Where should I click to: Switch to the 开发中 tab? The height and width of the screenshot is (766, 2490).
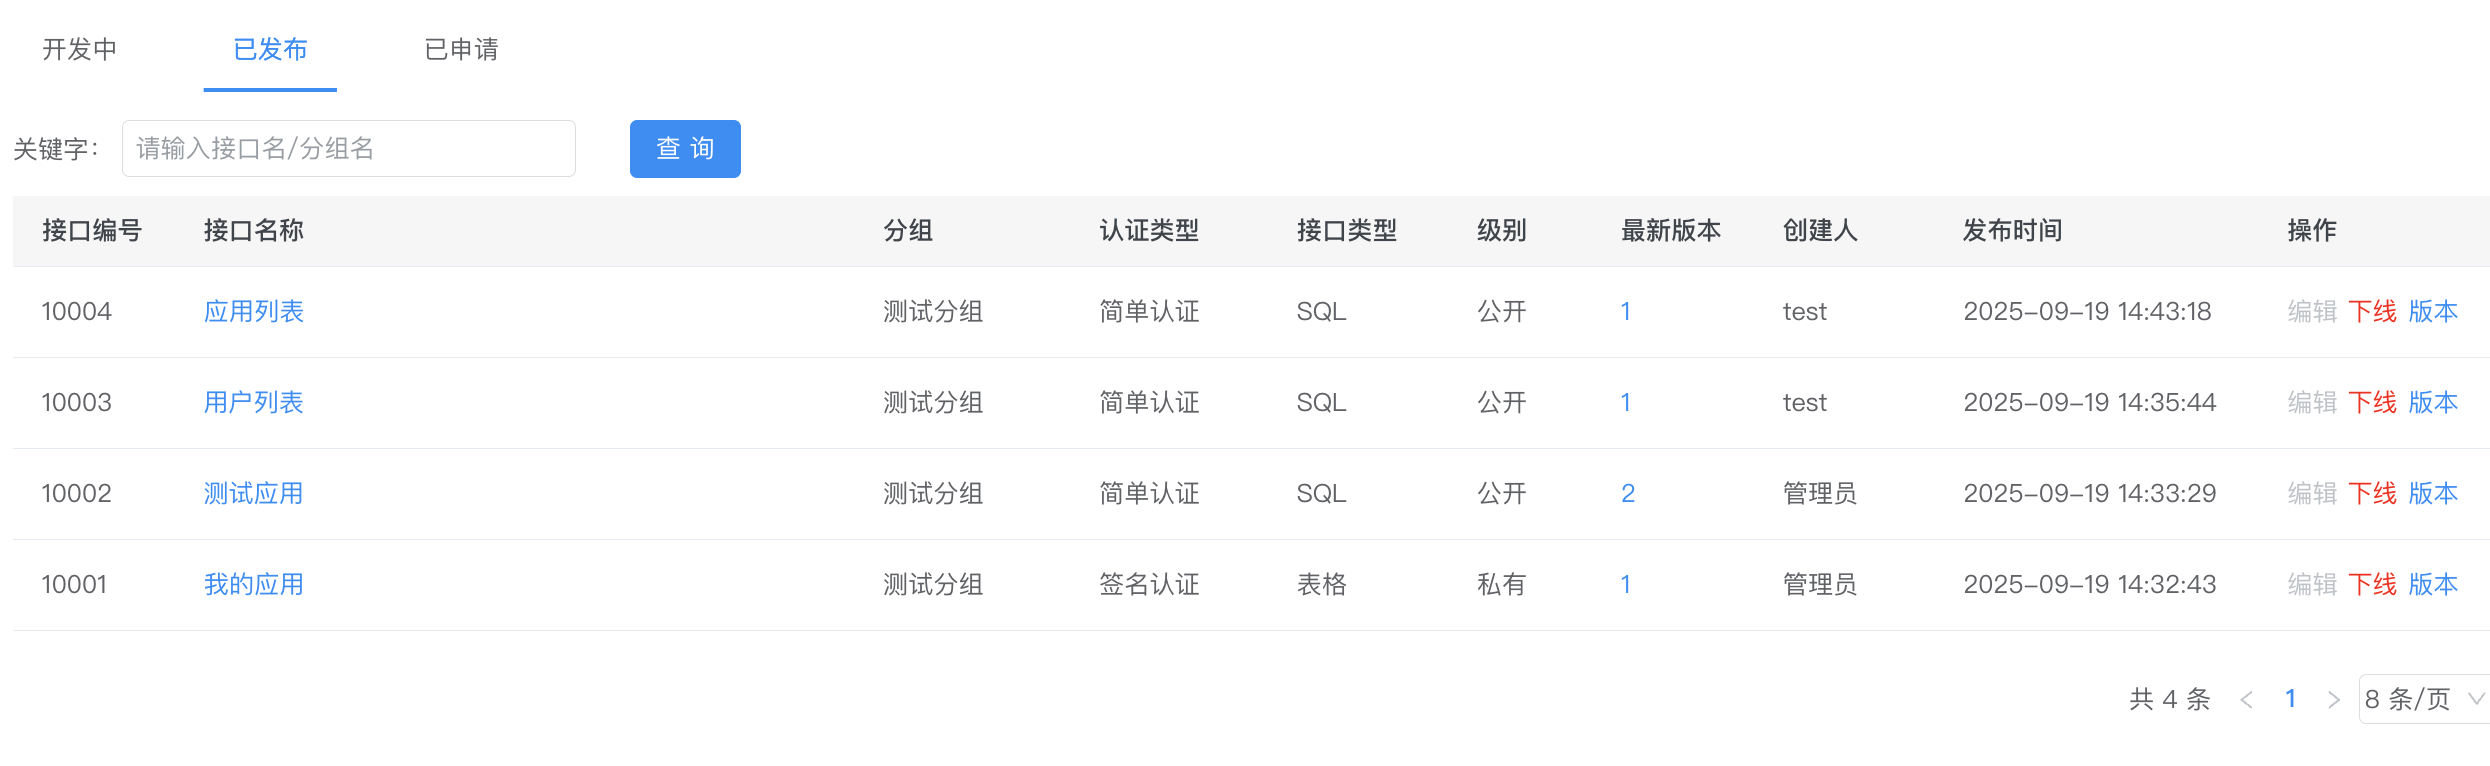(80, 49)
